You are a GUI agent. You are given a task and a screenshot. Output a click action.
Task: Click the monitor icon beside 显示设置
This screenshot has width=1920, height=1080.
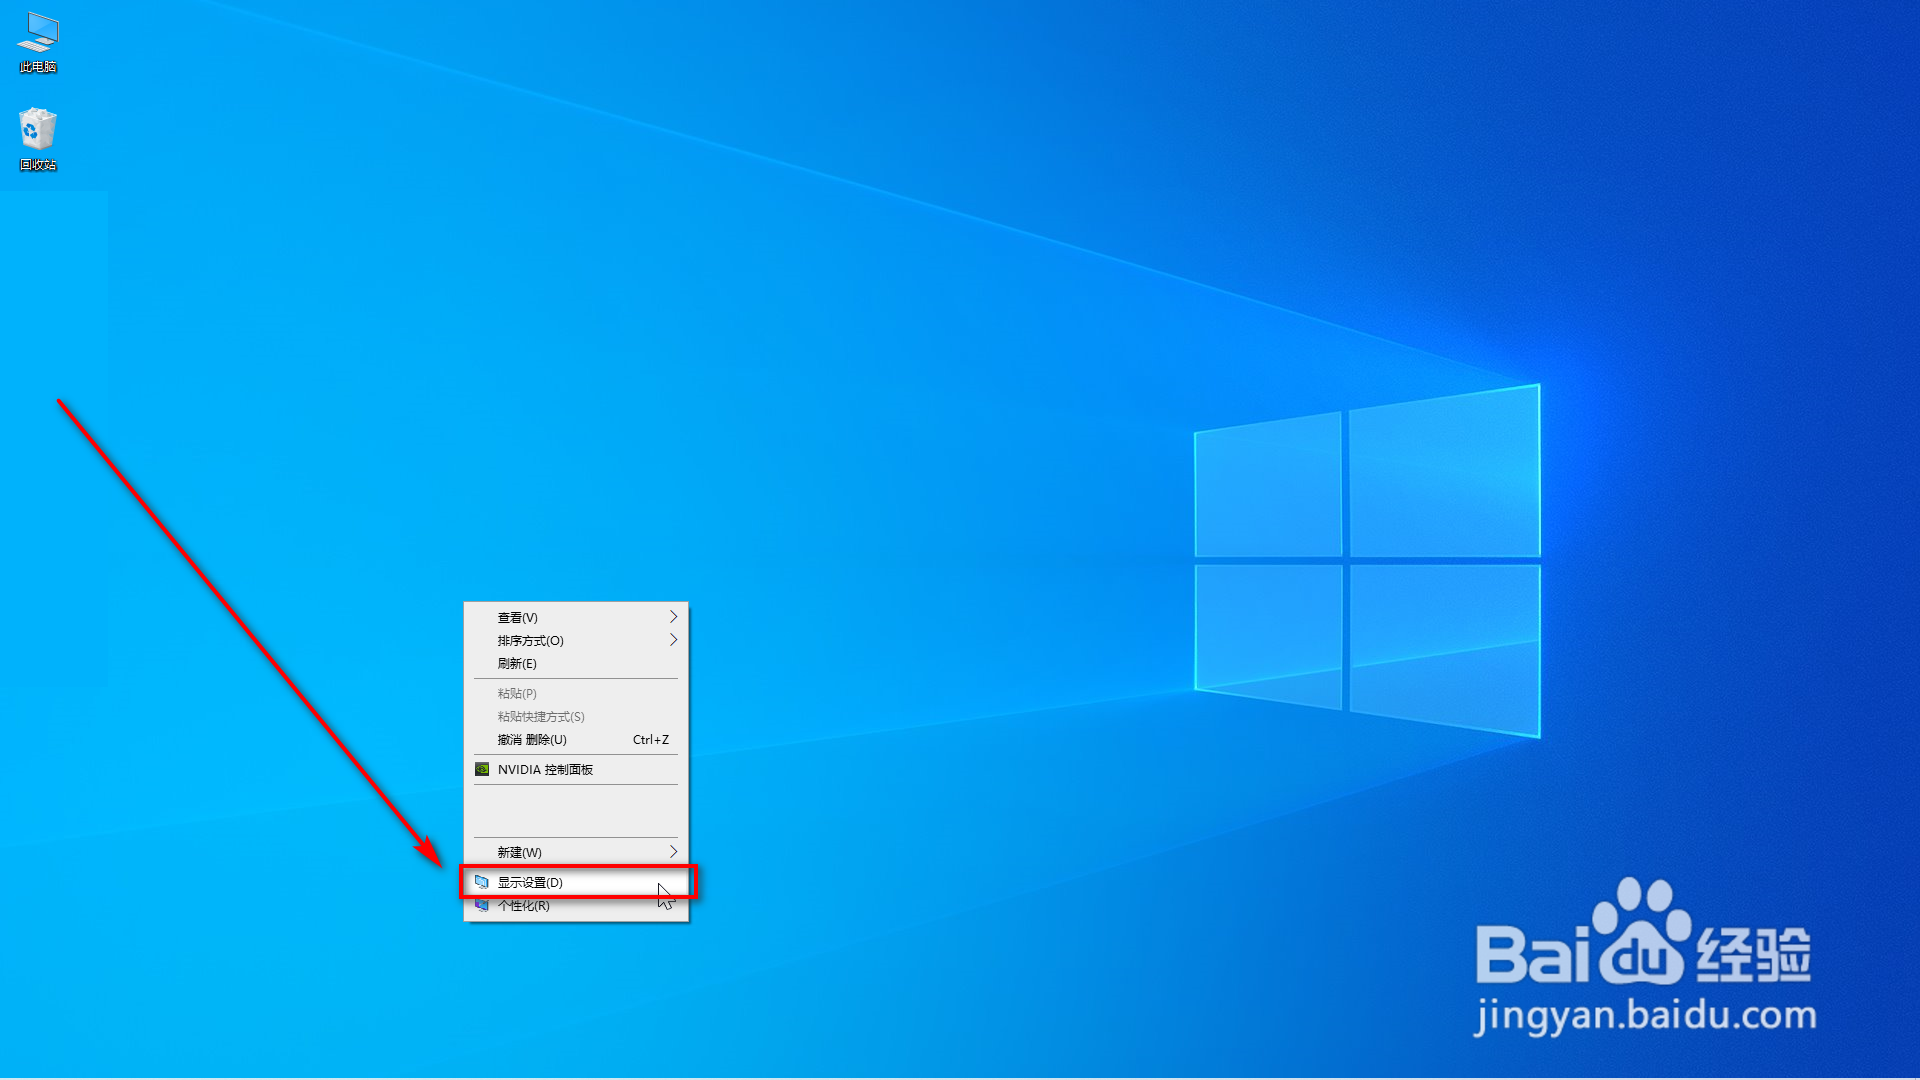click(x=482, y=882)
